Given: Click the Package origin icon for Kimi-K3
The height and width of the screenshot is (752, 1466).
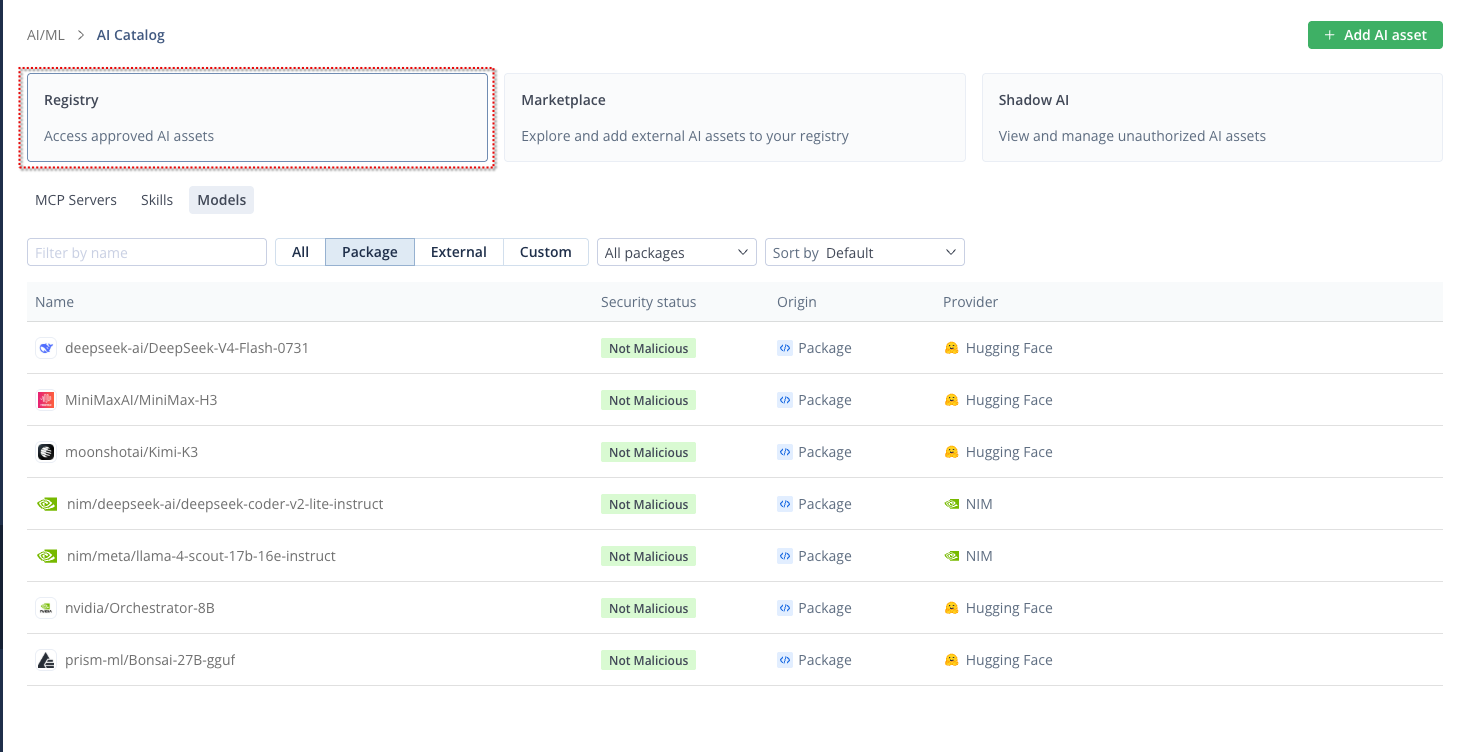Looking at the screenshot, I should (x=785, y=452).
